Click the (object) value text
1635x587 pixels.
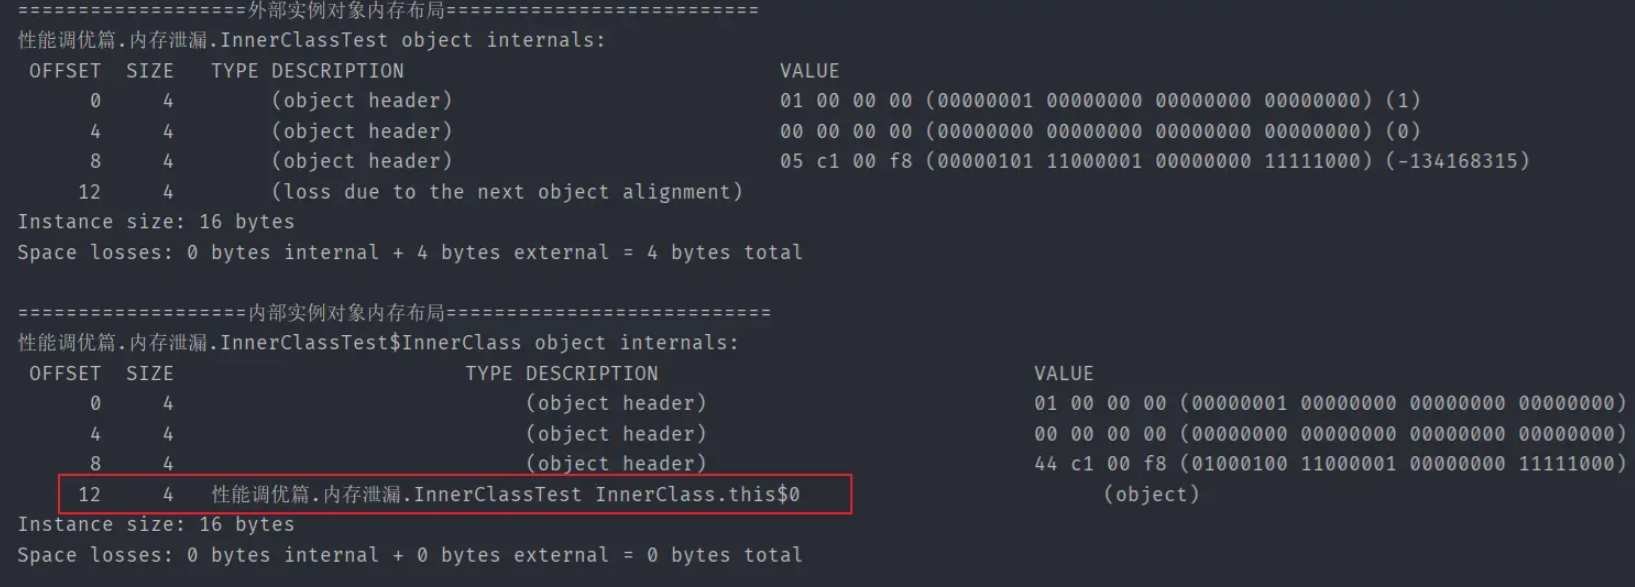pos(1151,494)
